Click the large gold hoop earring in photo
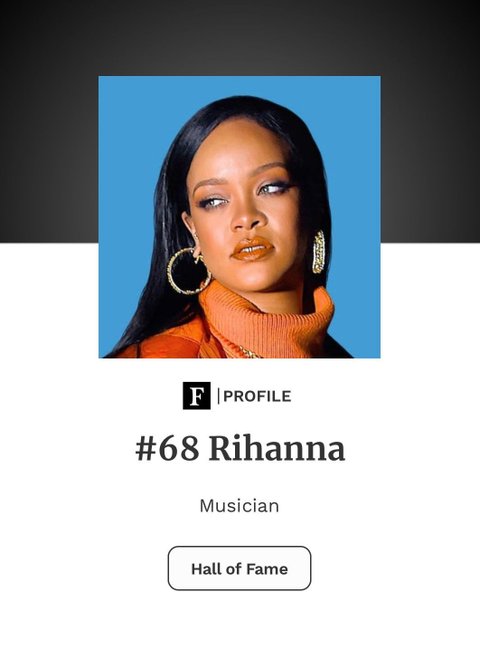 188,271
